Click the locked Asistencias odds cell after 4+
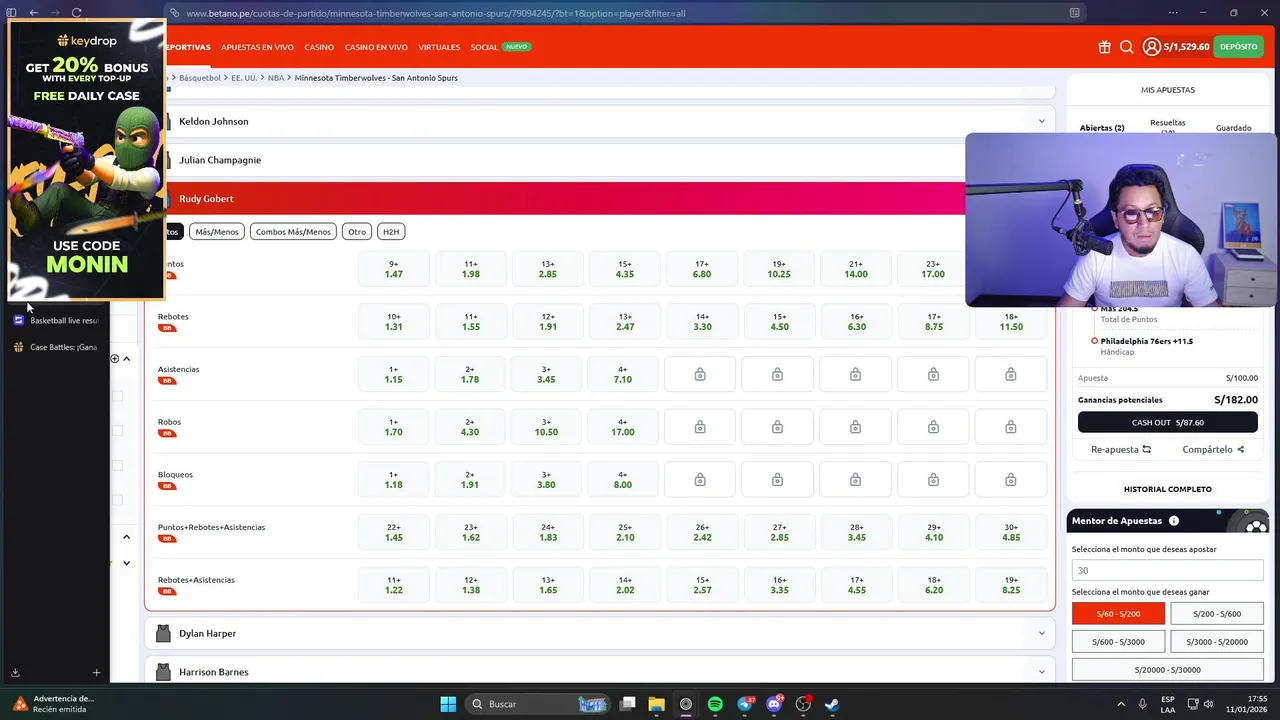The image size is (1280, 720). (700, 374)
